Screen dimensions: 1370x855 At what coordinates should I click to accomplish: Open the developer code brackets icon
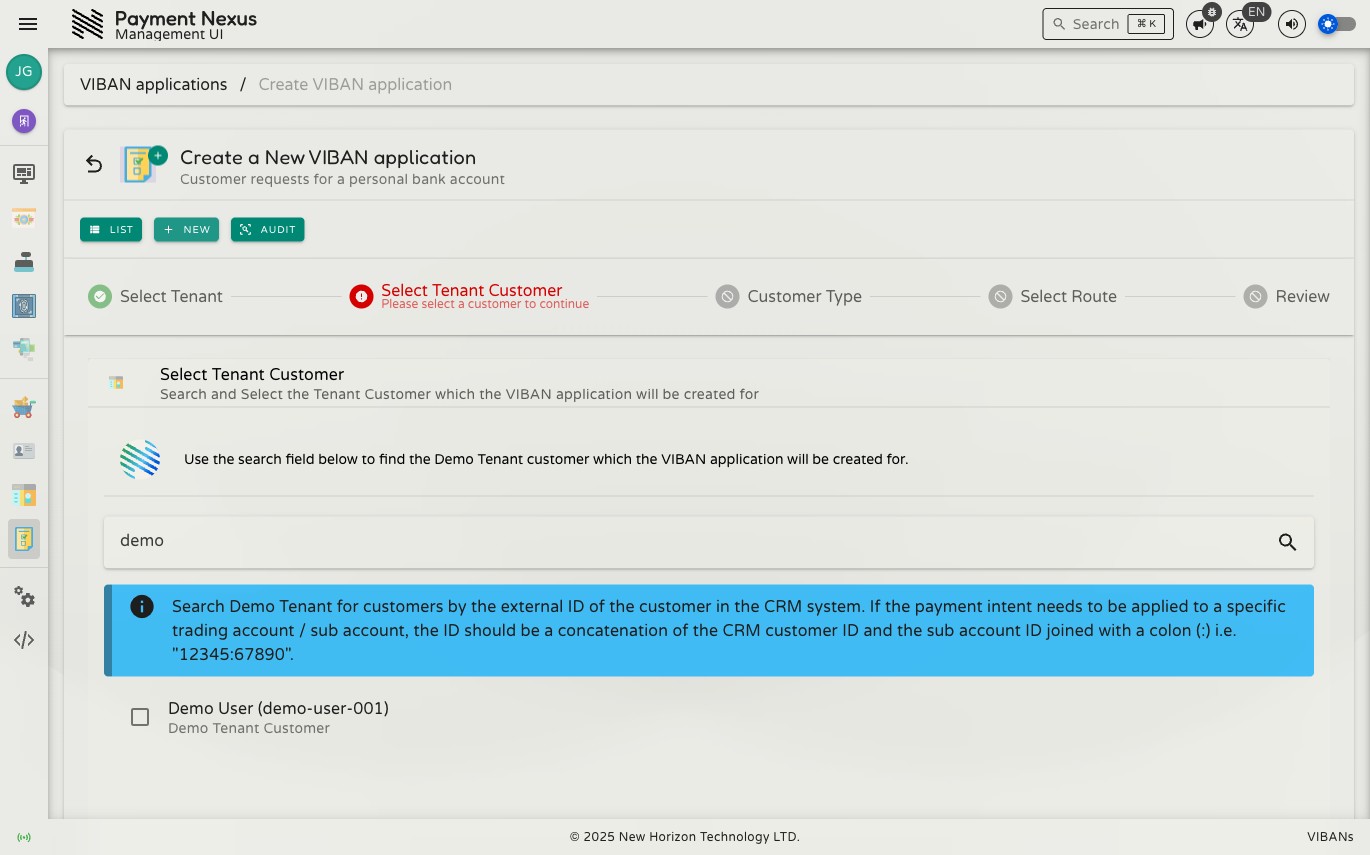[x=24, y=640]
